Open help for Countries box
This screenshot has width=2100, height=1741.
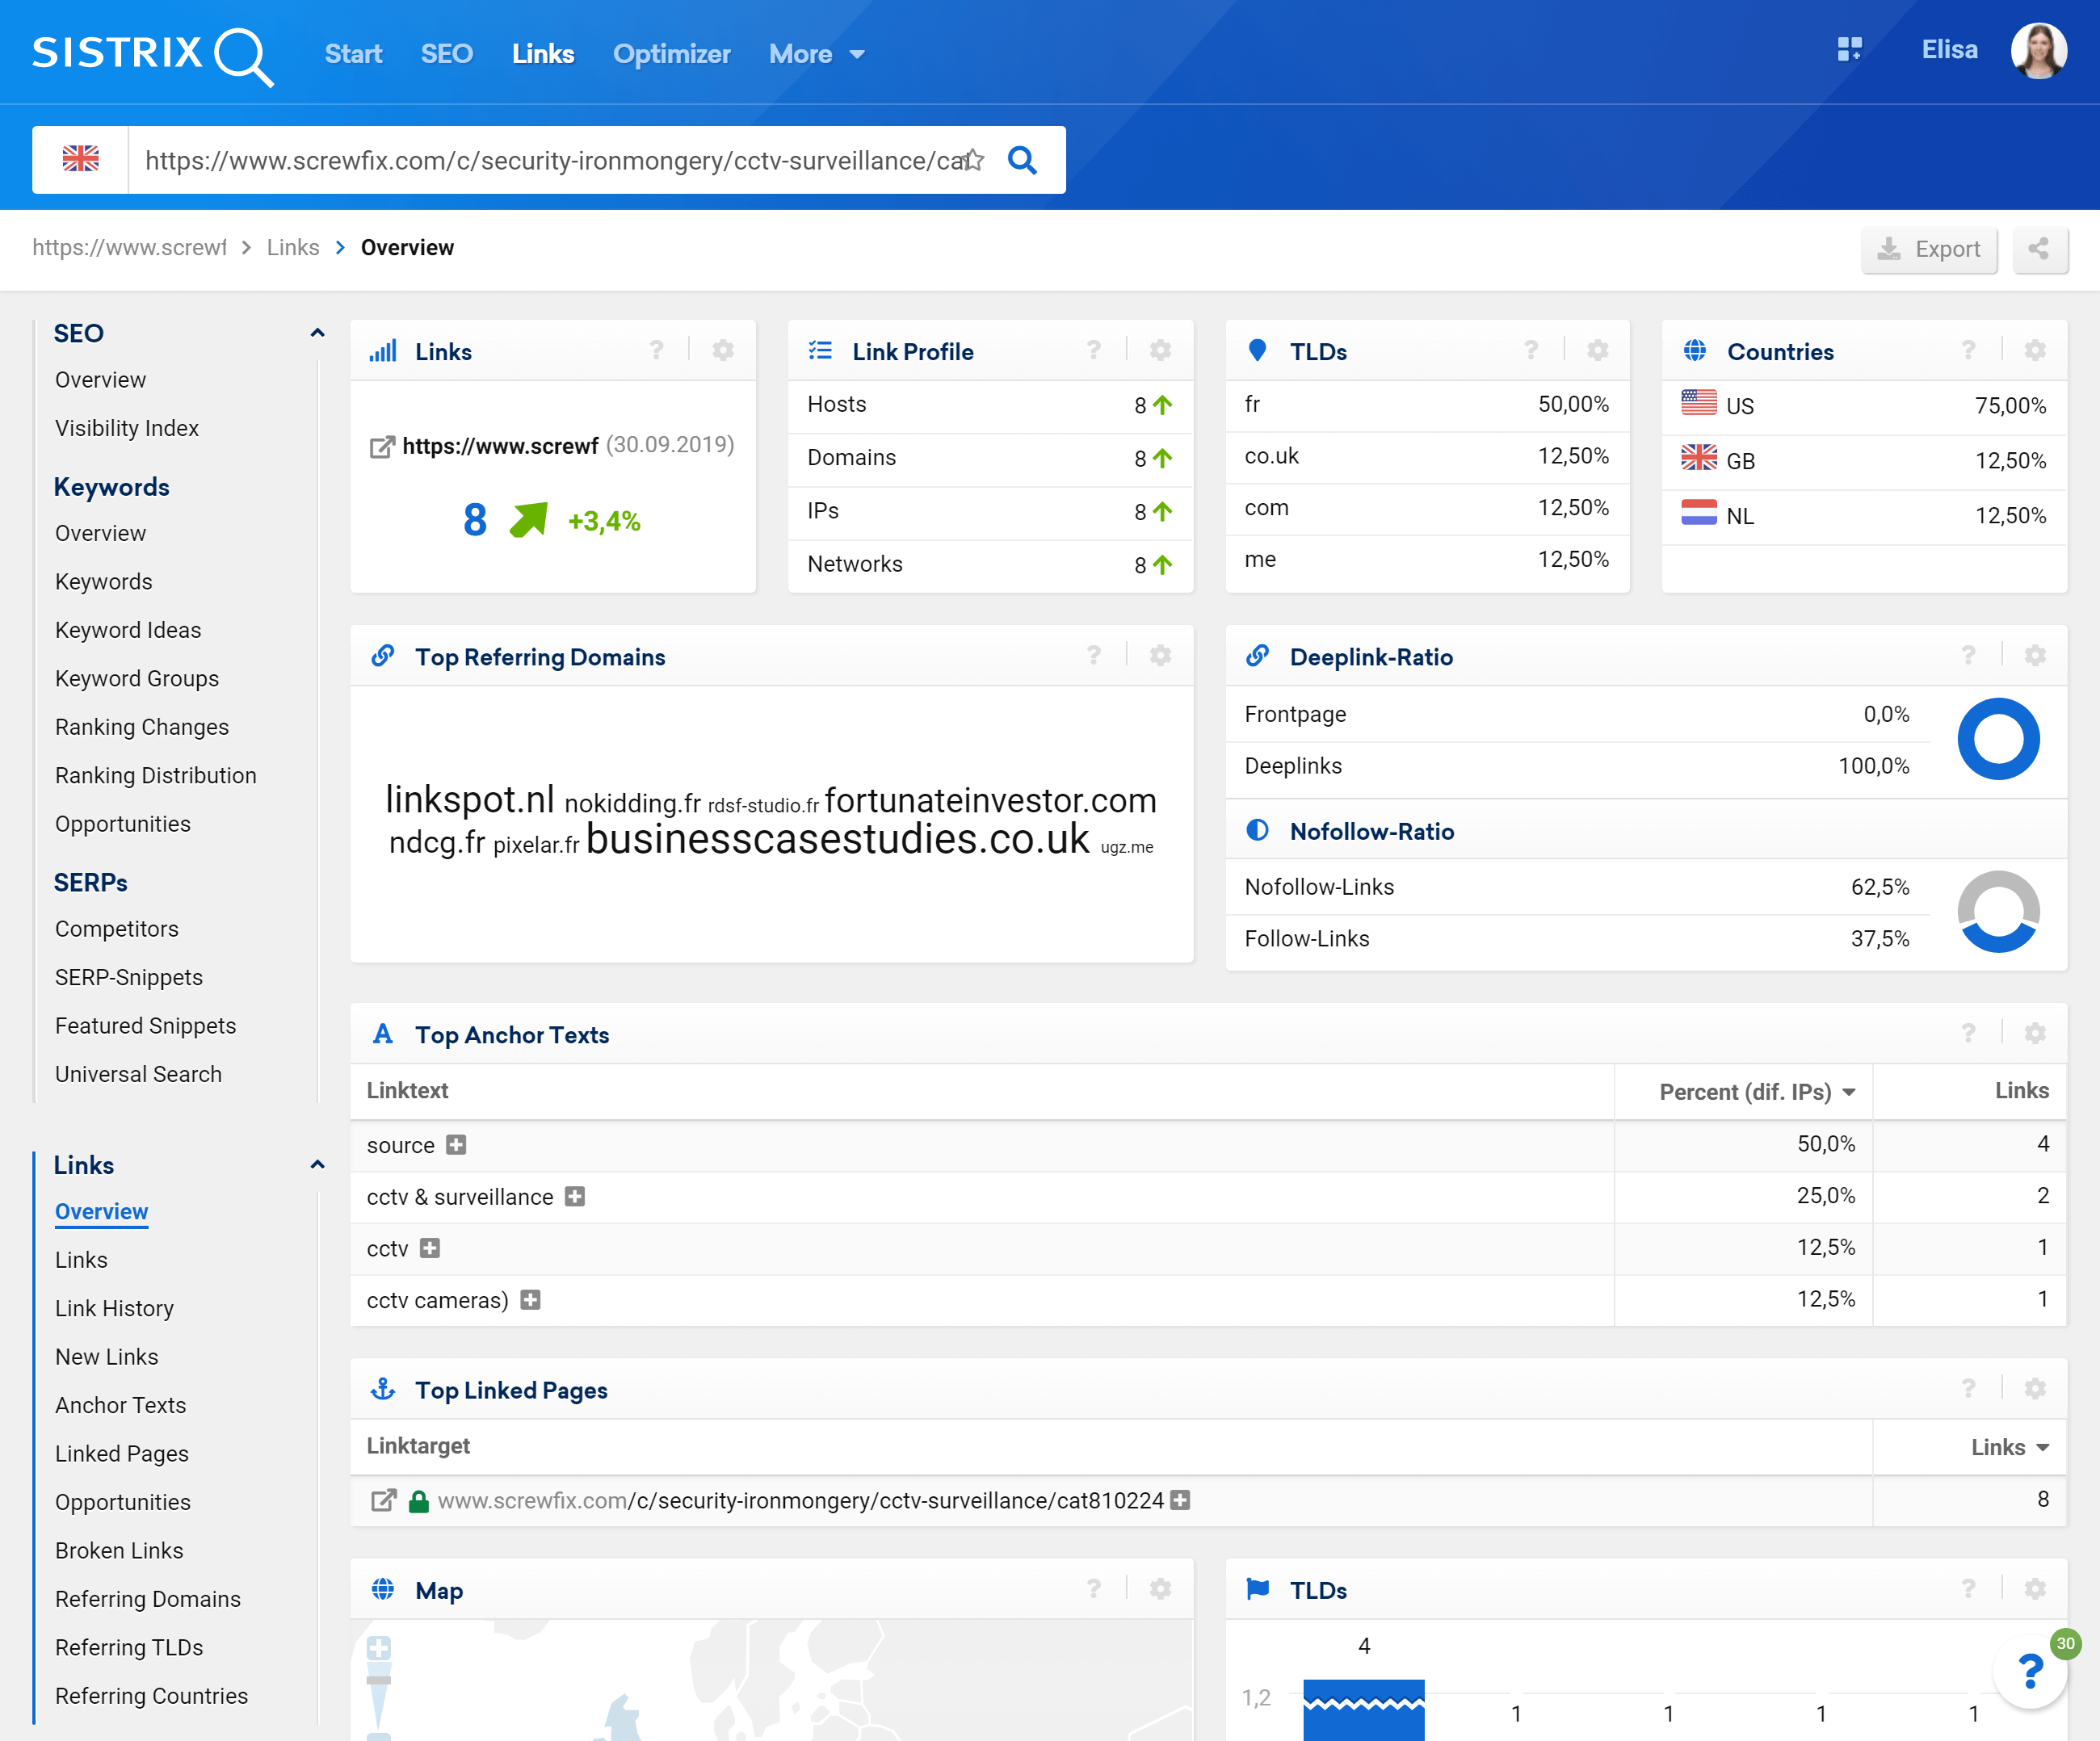1968,351
